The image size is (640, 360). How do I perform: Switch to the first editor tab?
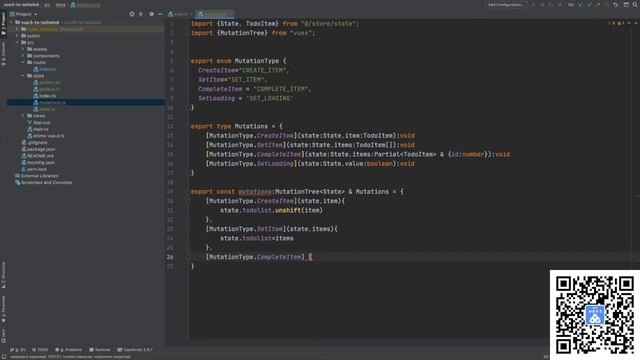point(180,14)
